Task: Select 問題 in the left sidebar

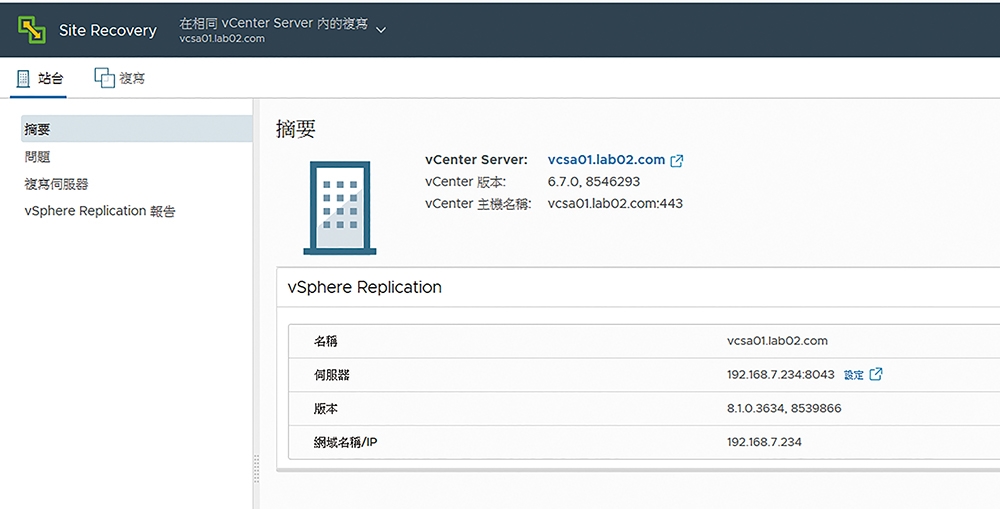Action: tap(38, 157)
